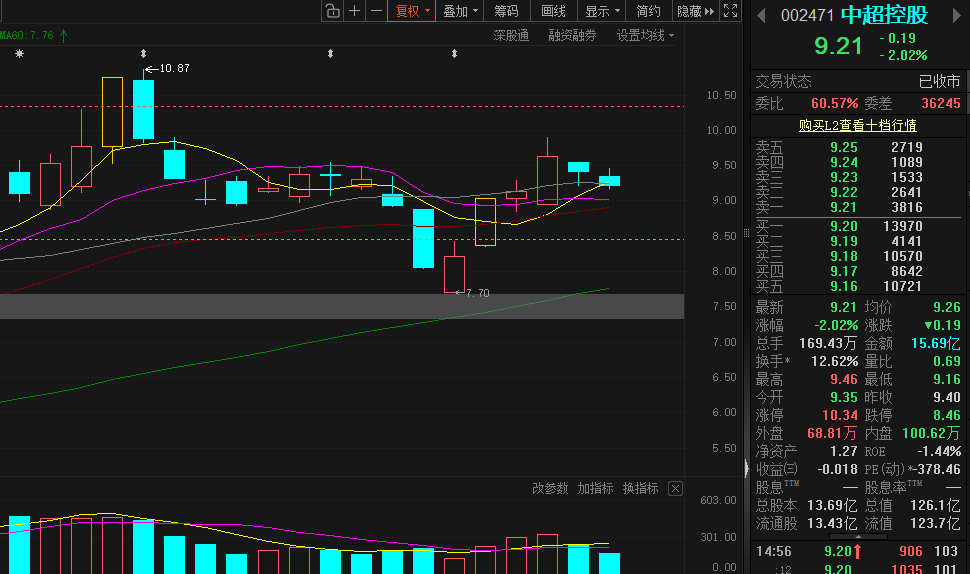Click 换指标 on the indicator panel
The height and width of the screenshot is (574, 970).
640,489
